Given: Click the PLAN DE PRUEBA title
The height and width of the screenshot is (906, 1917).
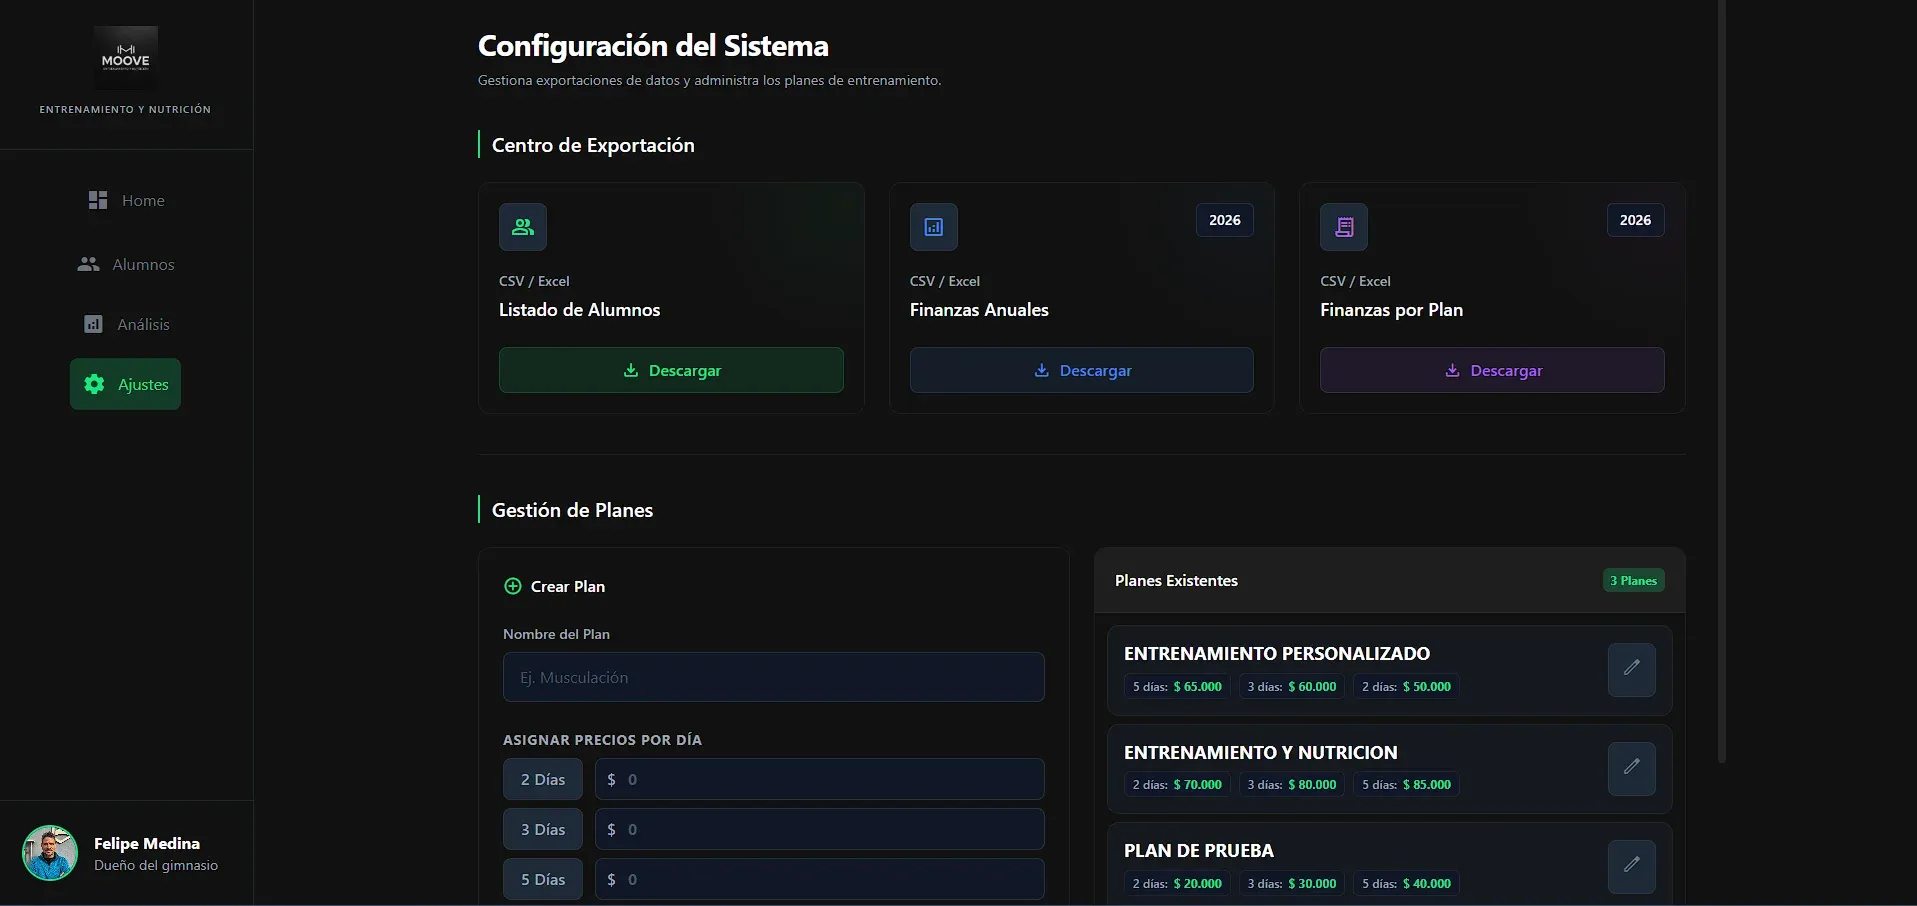Looking at the screenshot, I should tap(1199, 851).
